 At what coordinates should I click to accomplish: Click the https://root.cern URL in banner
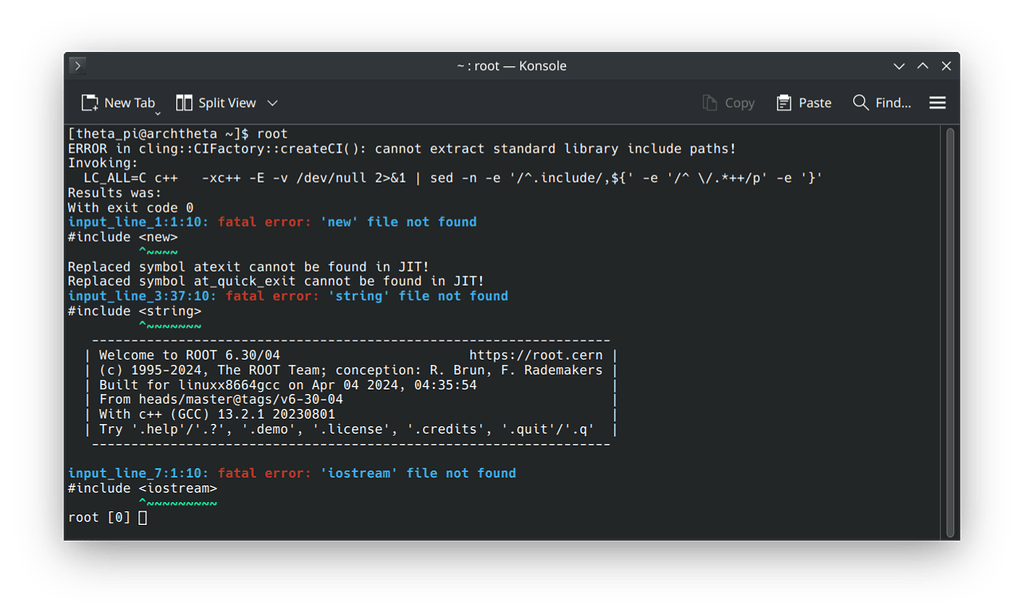click(539, 355)
